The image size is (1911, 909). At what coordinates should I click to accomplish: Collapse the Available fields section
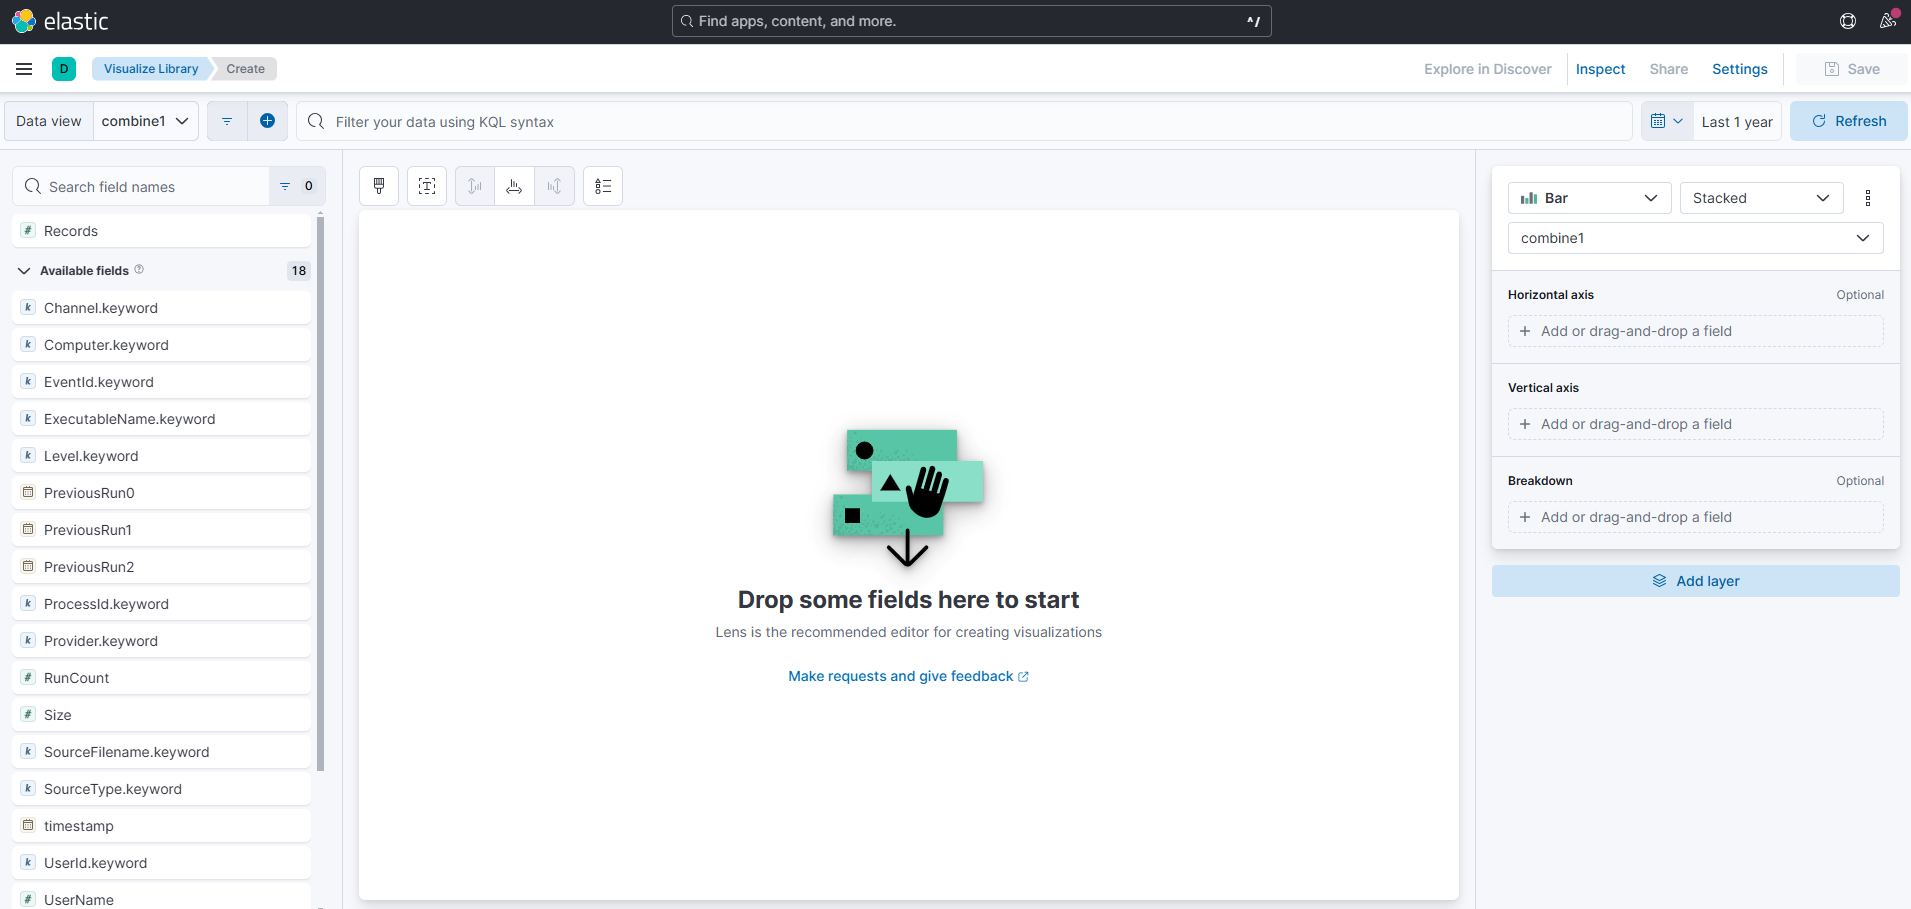click(24, 271)
